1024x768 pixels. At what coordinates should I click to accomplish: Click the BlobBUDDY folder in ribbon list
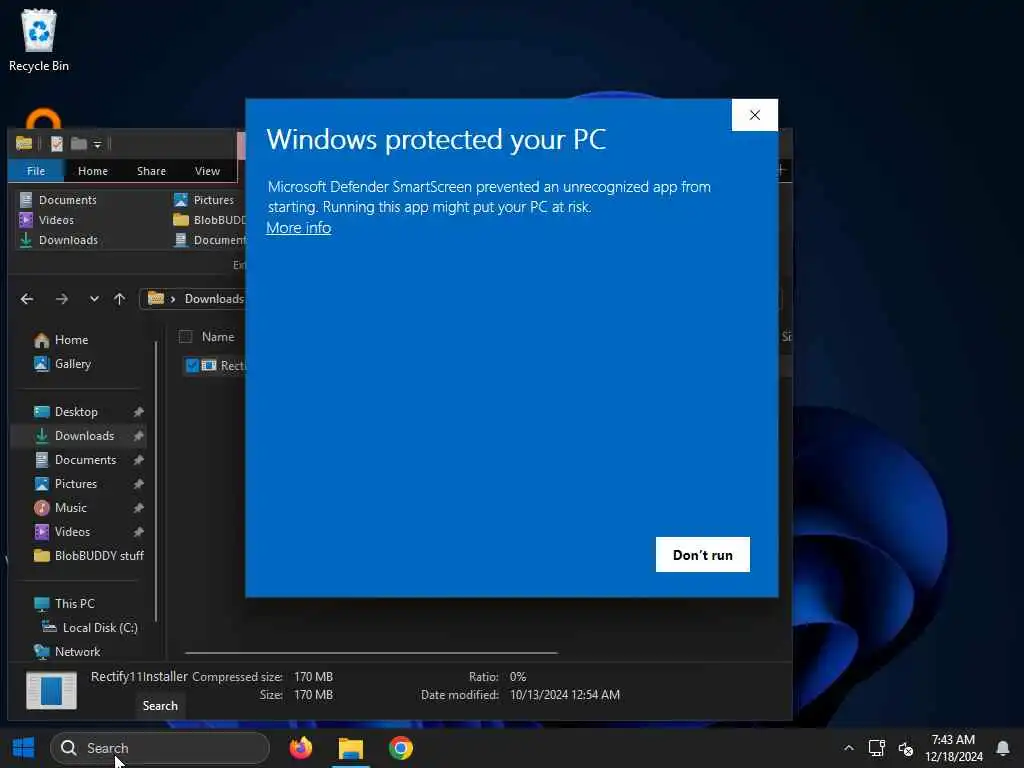209,220
